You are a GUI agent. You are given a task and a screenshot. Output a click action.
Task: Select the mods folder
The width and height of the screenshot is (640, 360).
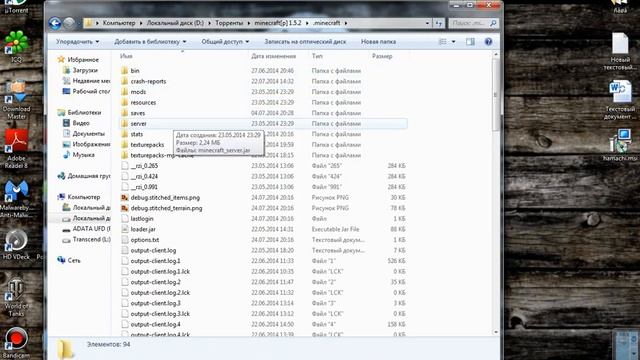[x=138, y=92]
